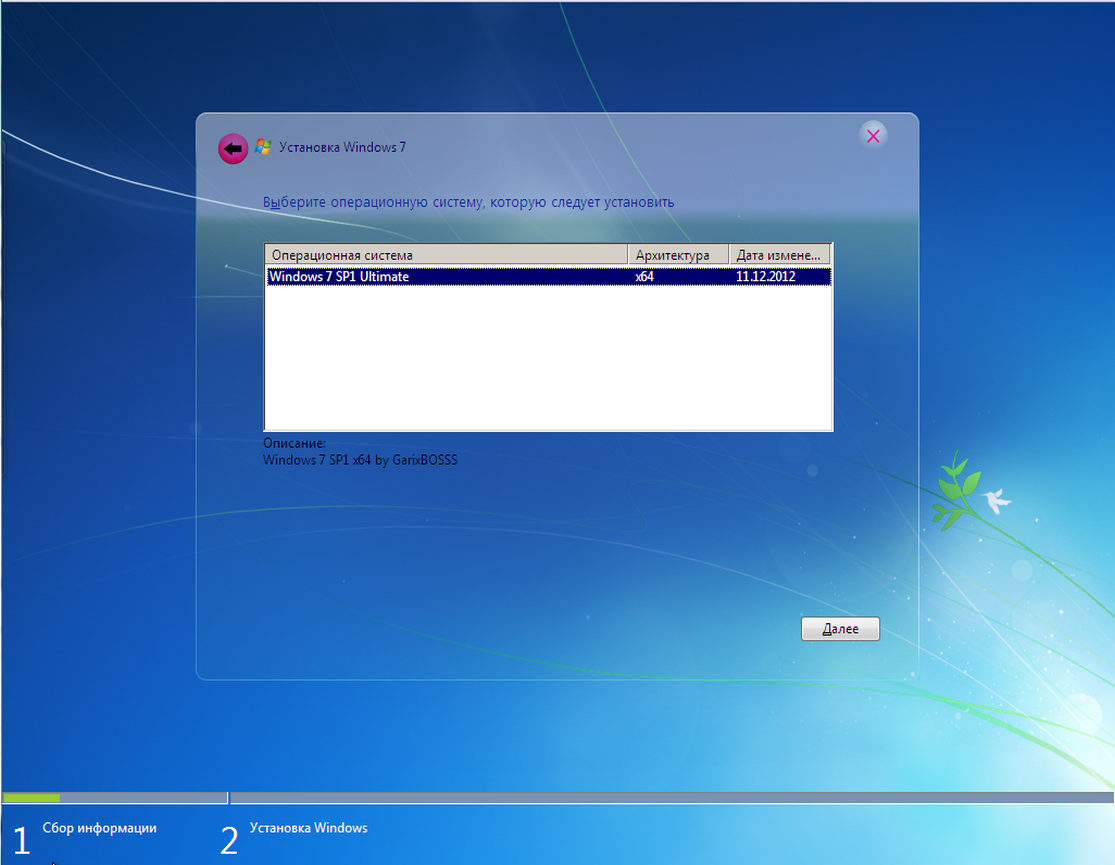Click the x64 architecture cell

[644, 277]
